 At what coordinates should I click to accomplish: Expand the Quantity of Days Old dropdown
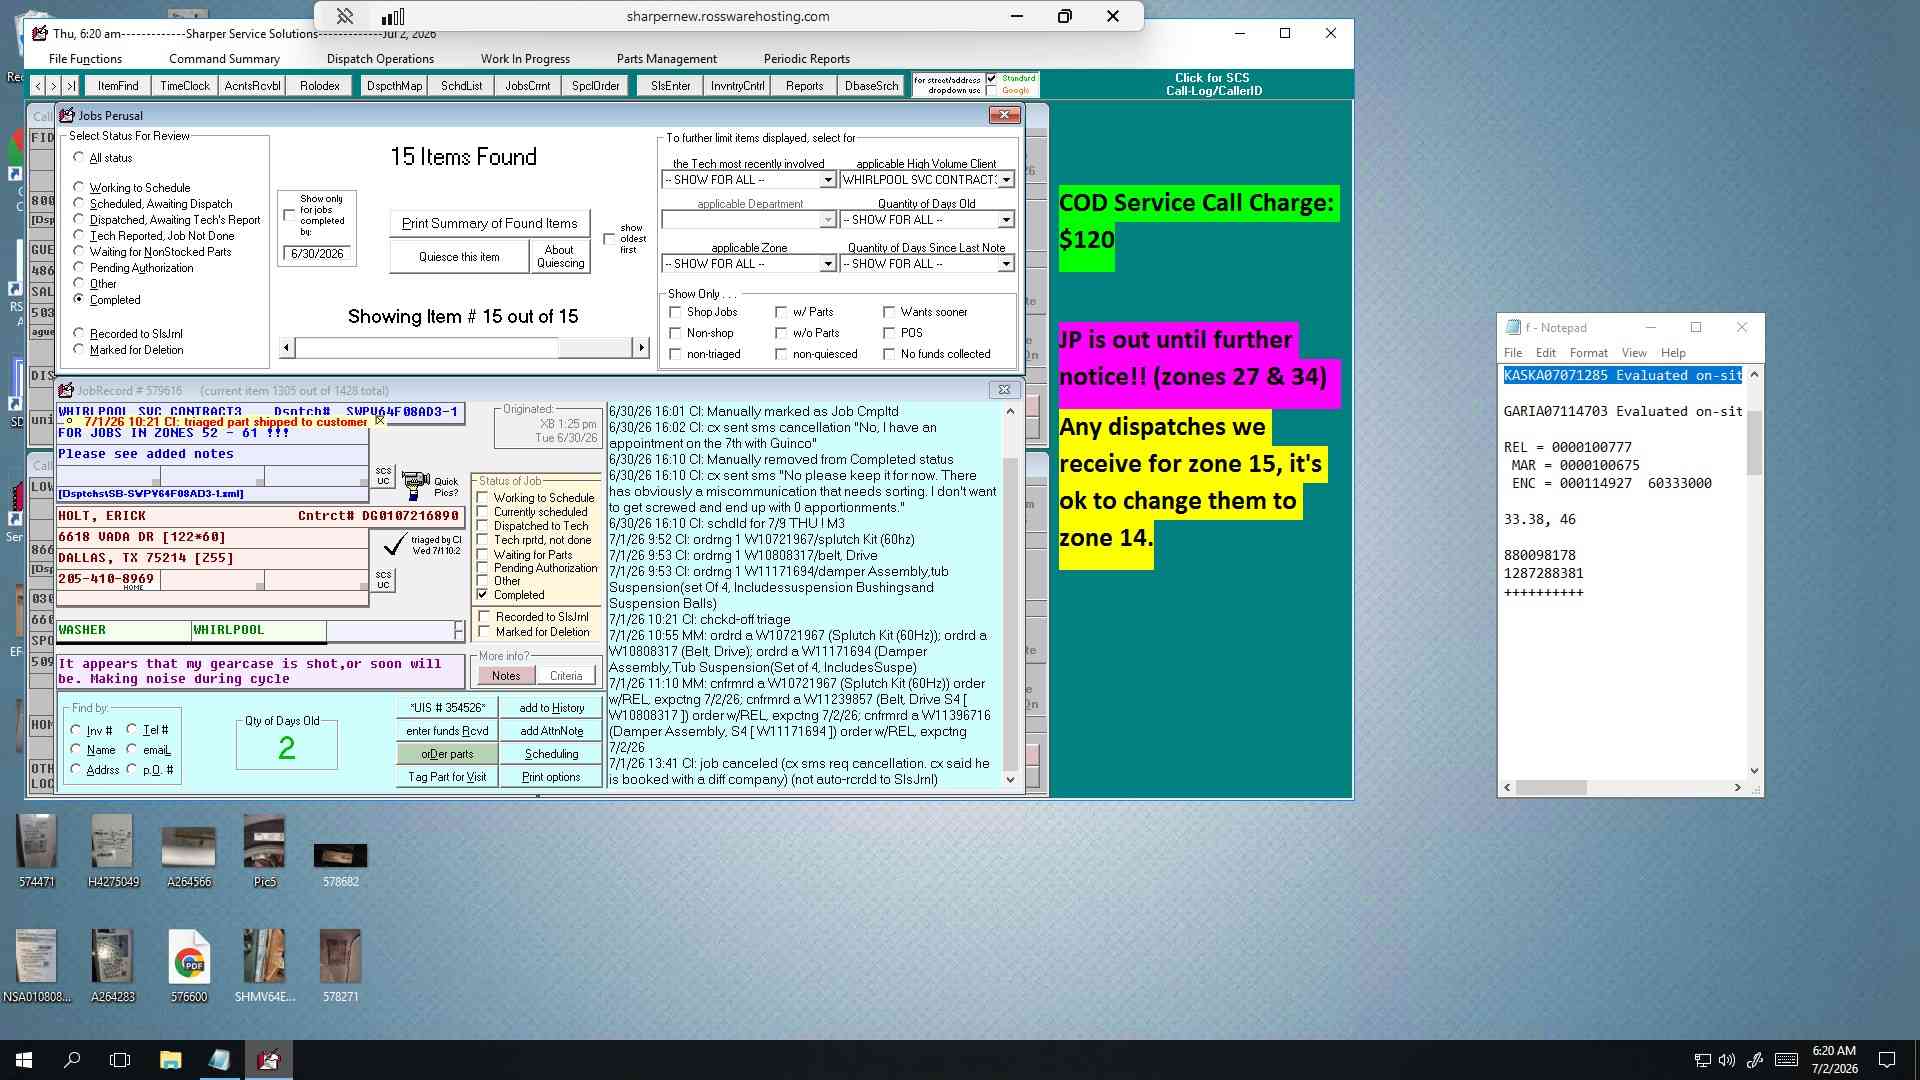[x=1005, y=220]
